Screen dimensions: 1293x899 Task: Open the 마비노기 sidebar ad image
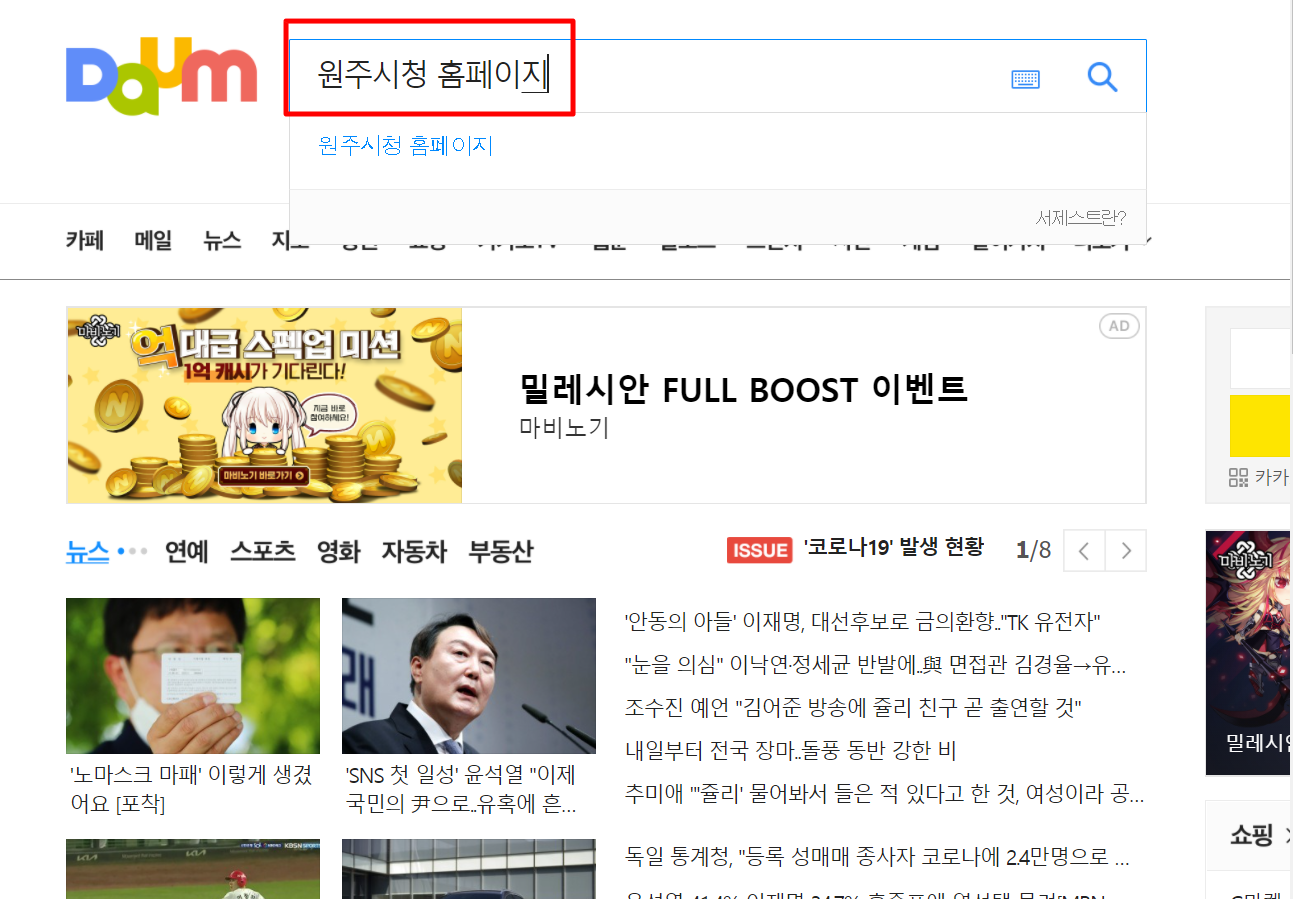click(1249, 653)
